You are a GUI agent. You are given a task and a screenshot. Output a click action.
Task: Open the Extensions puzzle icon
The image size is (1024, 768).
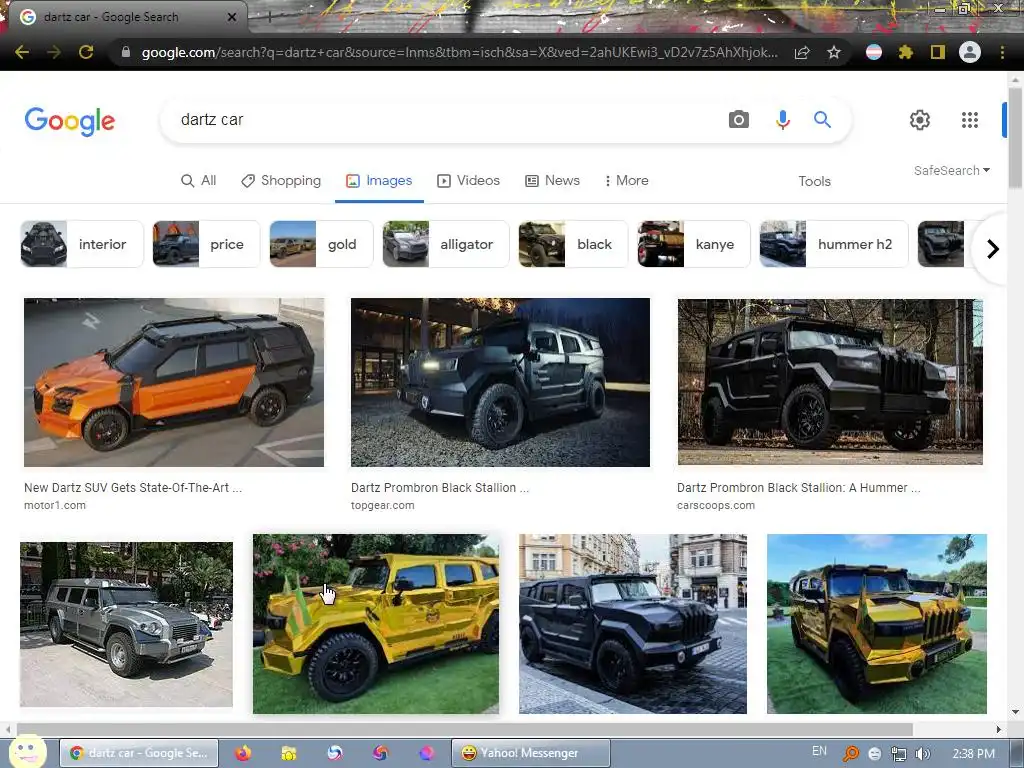[905, 52]
